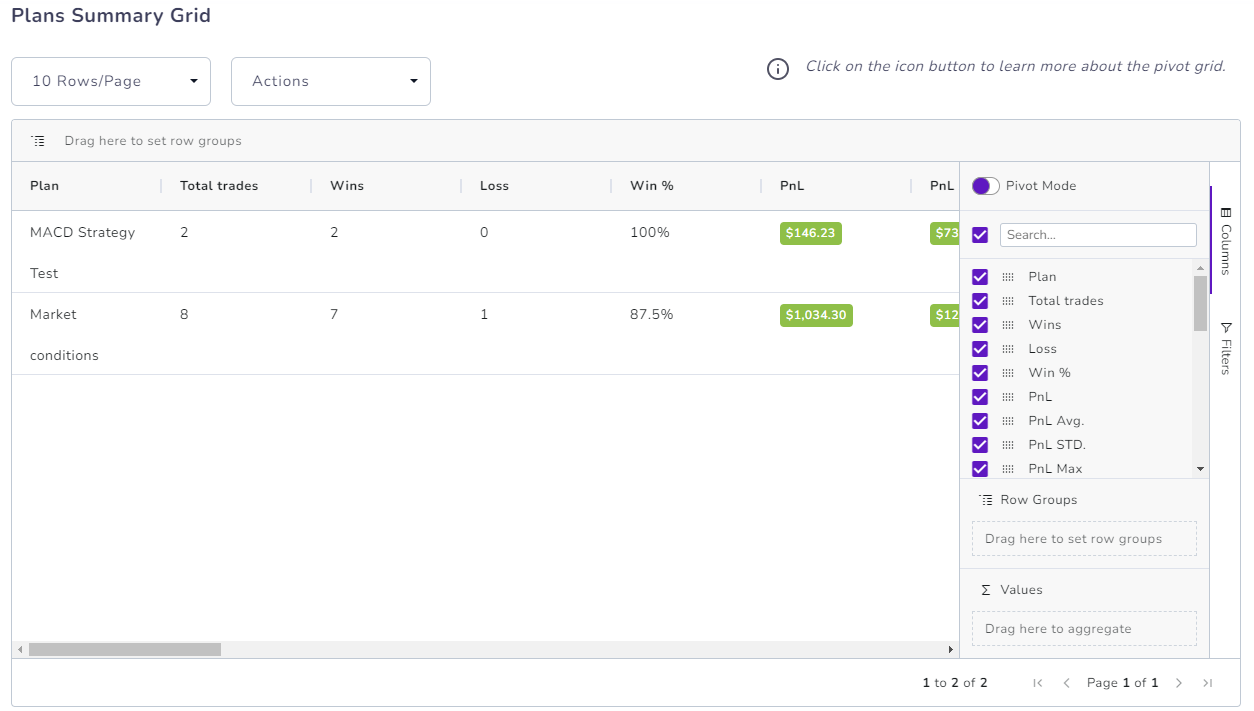1254x711 pixels.
Task: Toggle the Pivot Mode switch
Action: pyautogui.click(x=985, y=186)
